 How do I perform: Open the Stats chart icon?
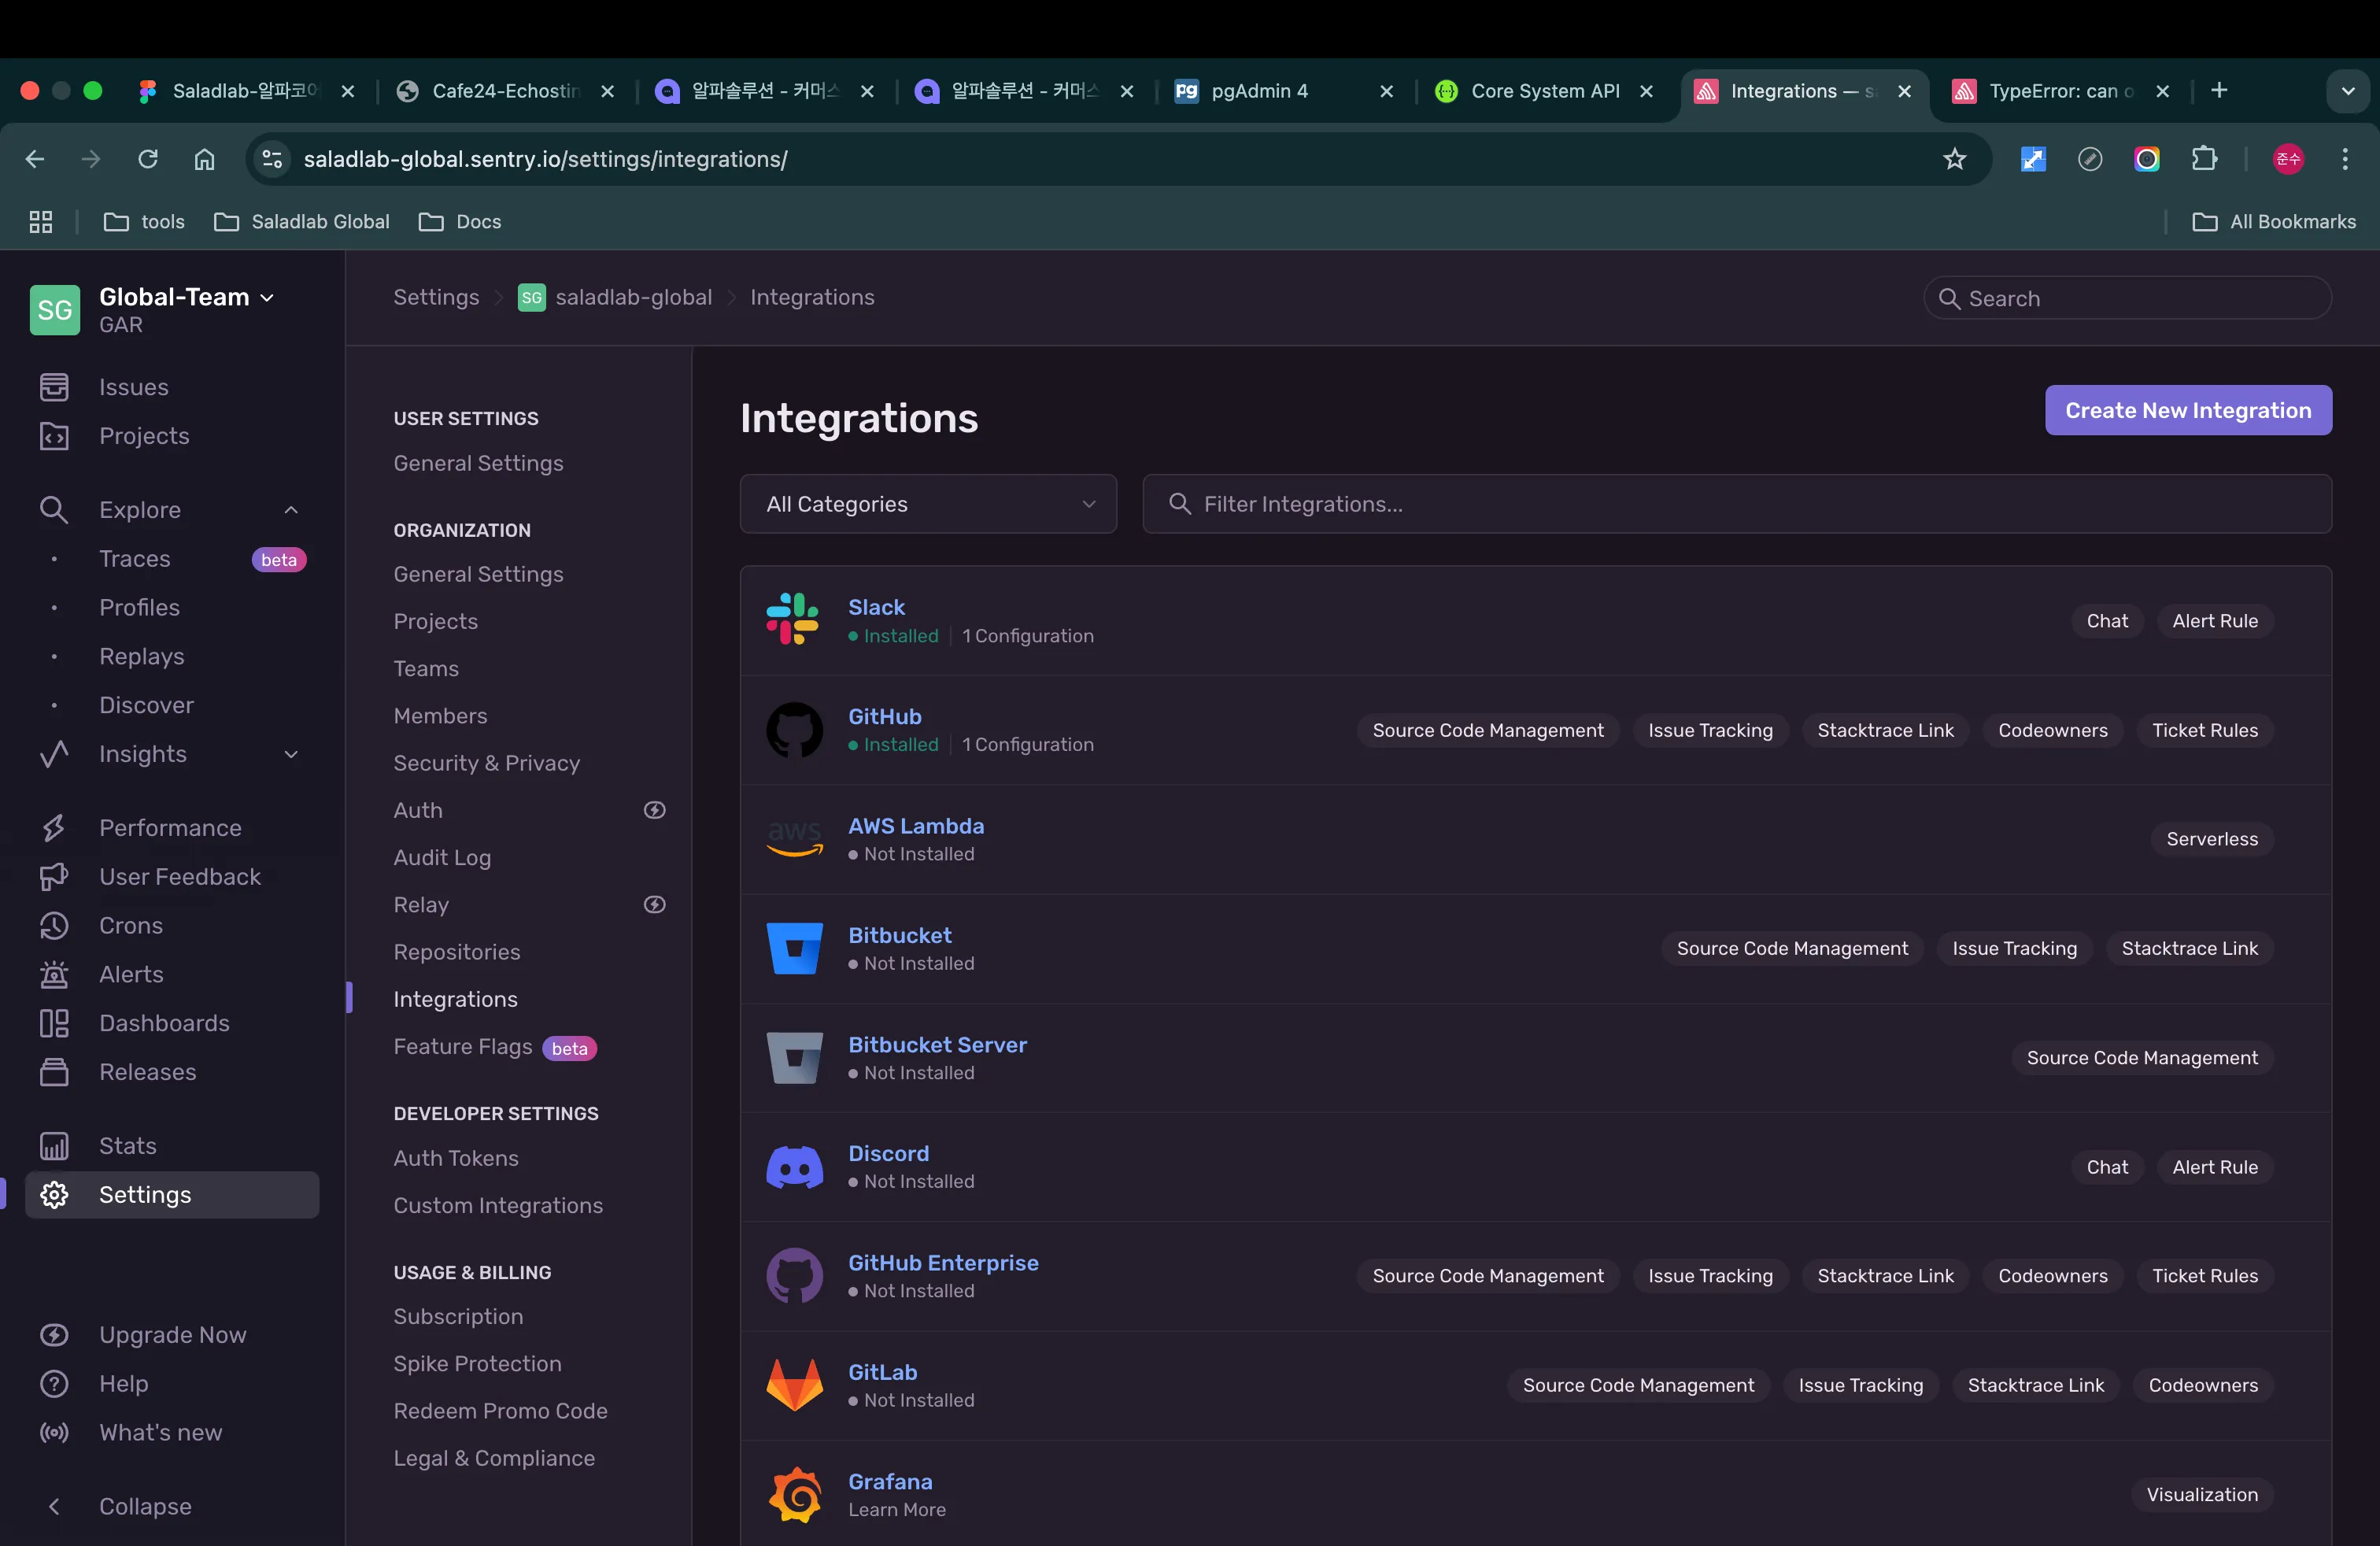pos(54,1146)
